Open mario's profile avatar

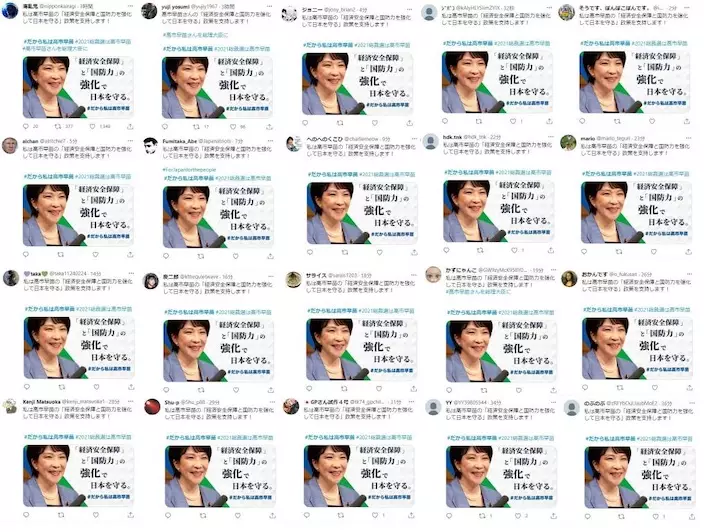(568, 143)
